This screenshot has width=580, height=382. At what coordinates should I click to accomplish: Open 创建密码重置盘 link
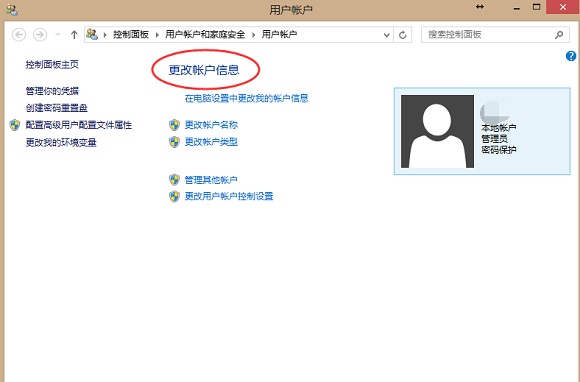[x=57, y=108]
